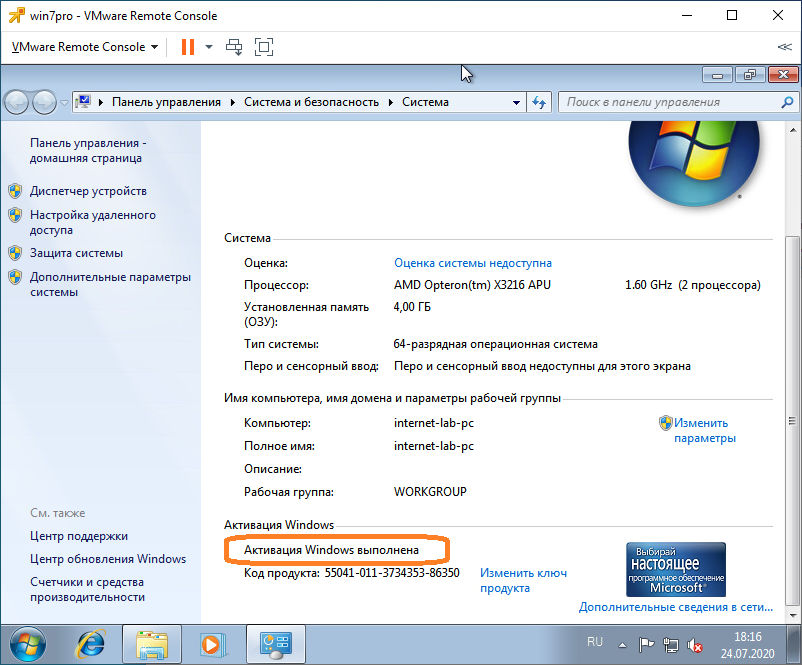
Task: Pause the virtual machine
Action: tap(188, 47)
